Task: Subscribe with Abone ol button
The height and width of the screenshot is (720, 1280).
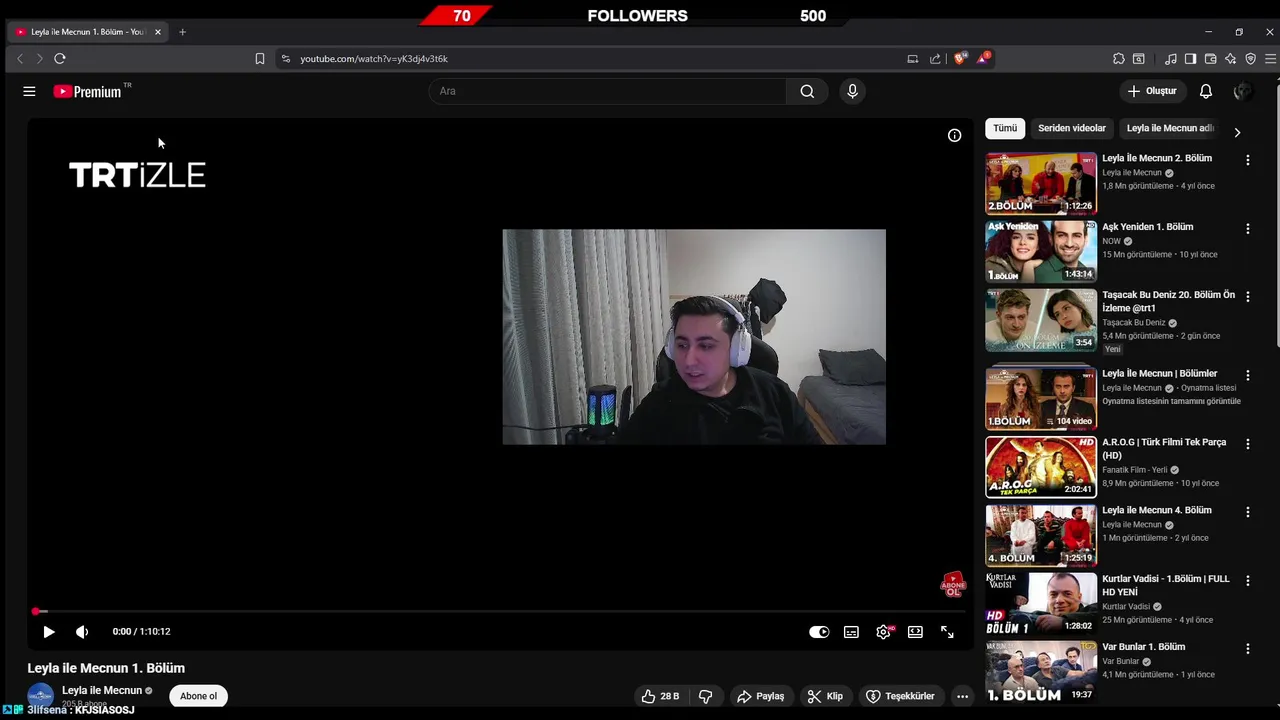Action: click(x=198, y=696)
